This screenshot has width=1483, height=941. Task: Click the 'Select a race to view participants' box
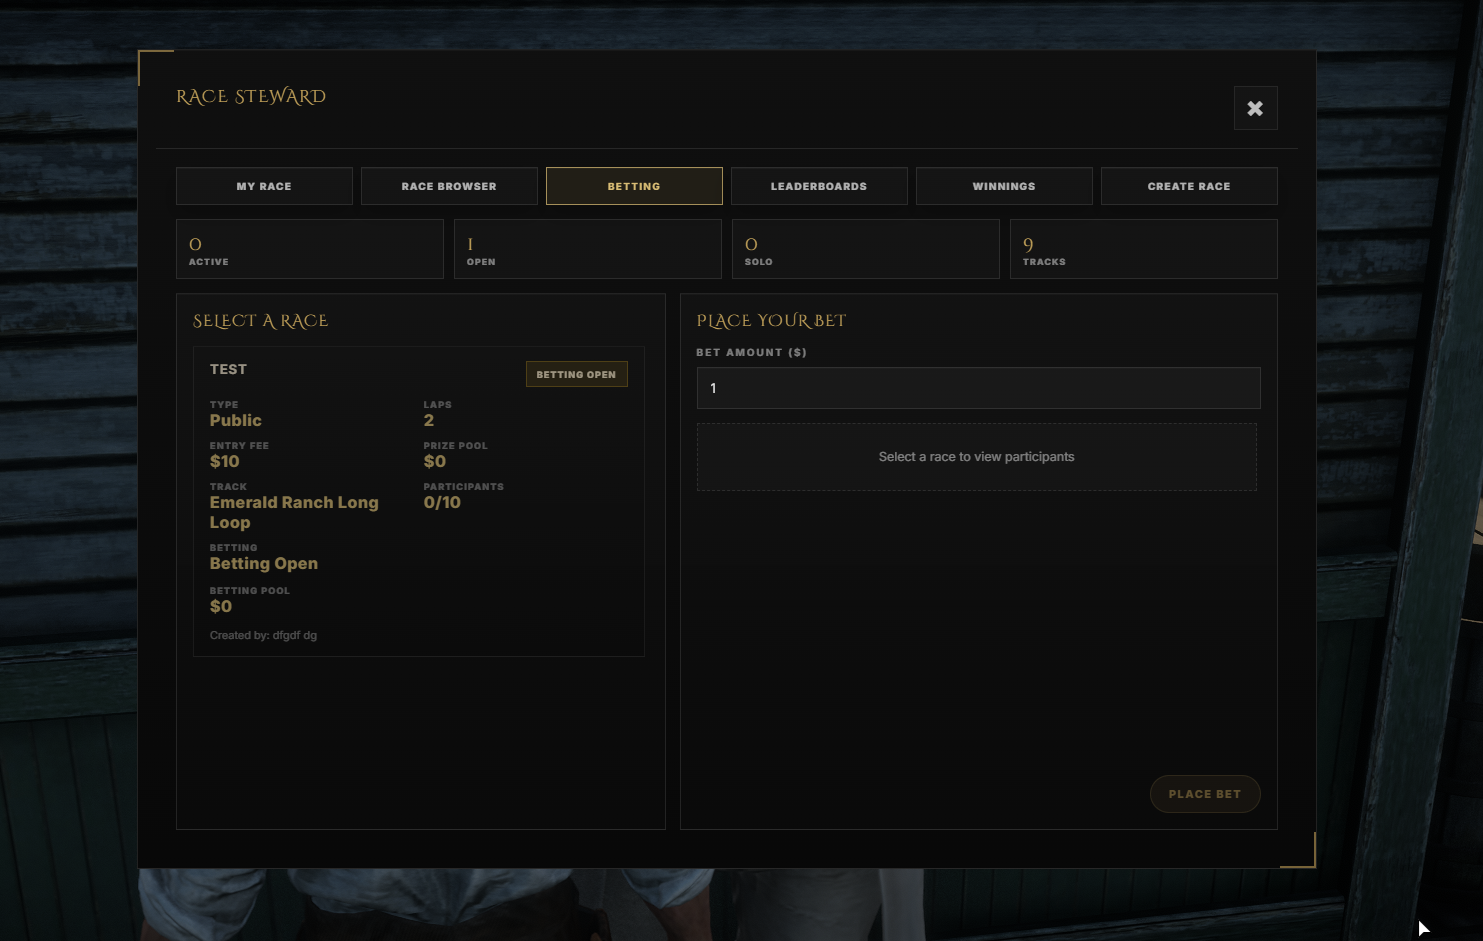click(x=977, y=457)
